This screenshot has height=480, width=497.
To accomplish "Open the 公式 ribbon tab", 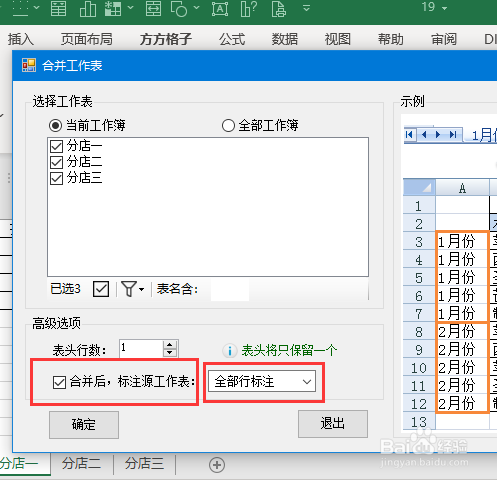I will [232, 39].
